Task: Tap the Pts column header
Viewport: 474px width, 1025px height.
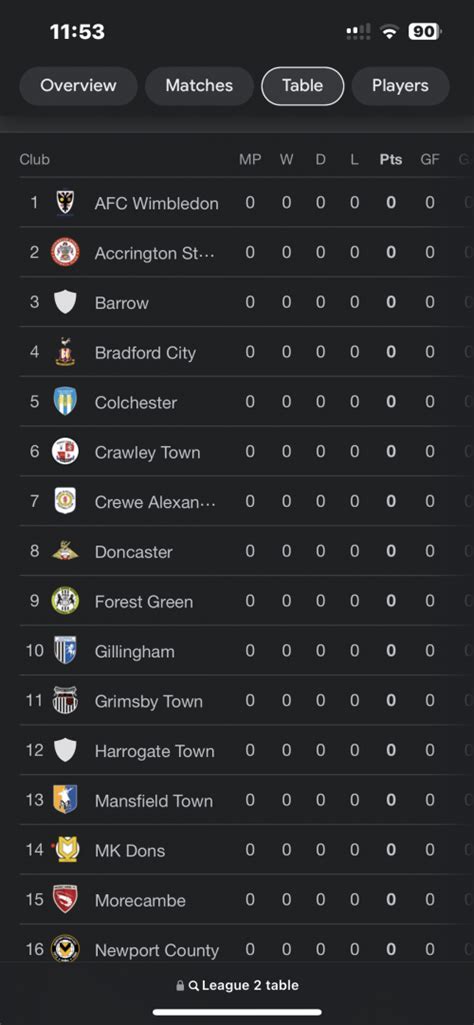Action: click(391, 160)
